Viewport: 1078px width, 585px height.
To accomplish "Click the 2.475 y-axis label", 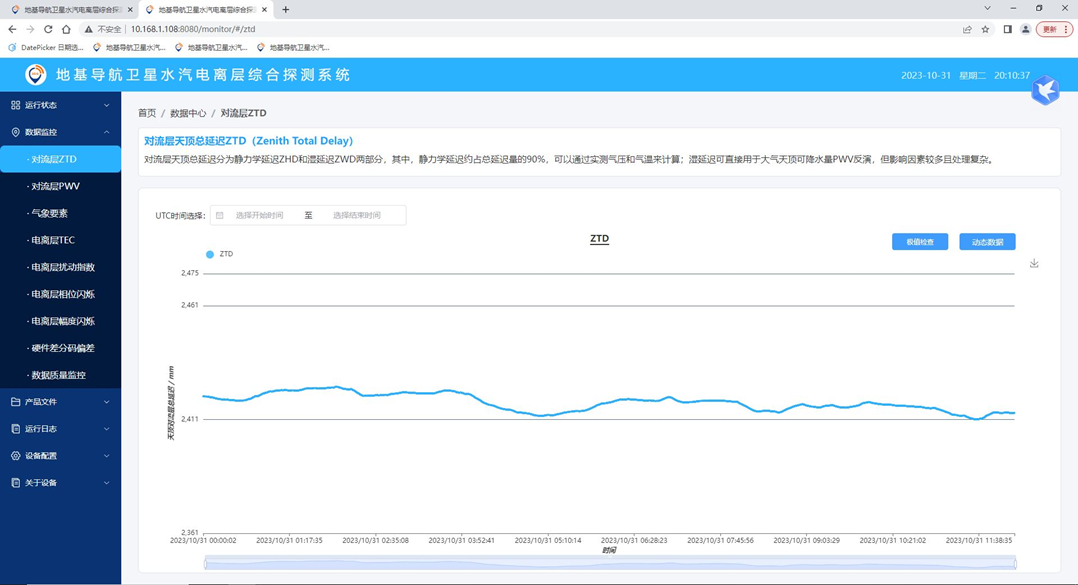I will (190, 273).
